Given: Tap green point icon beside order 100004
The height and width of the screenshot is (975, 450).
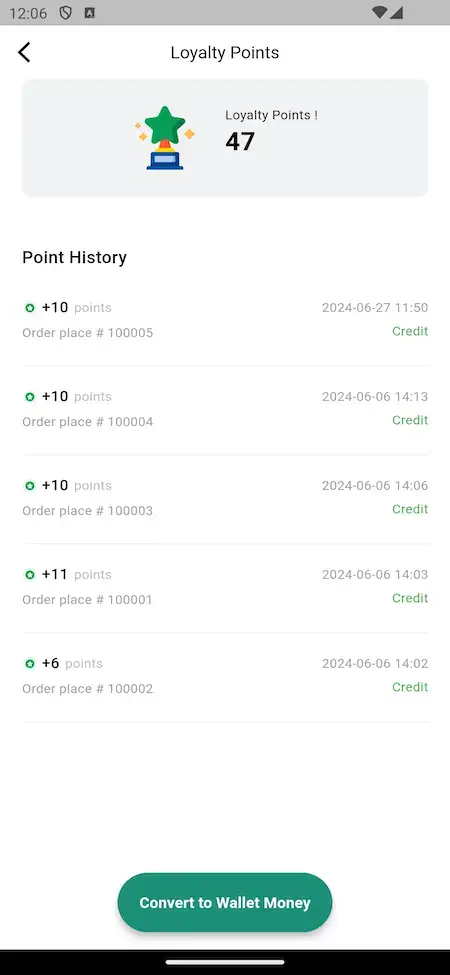Looking at the screenshot, I should pyautogui.click(x=30, y=397).
